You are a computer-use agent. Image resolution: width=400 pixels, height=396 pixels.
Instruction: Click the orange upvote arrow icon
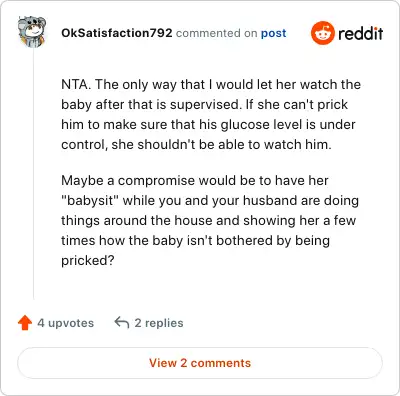click(x=25, y=323)
